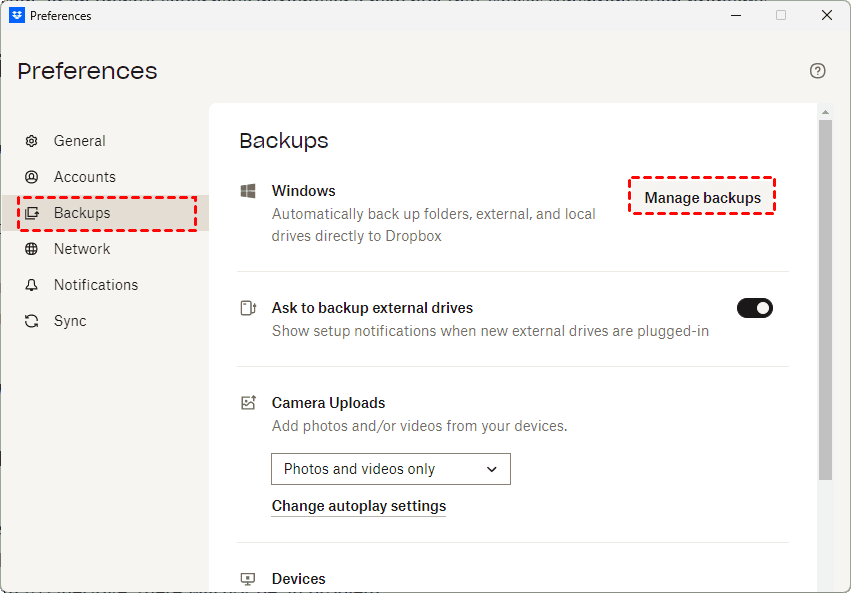Open the Photos and videos only dropdown

(x=390, y=469)
